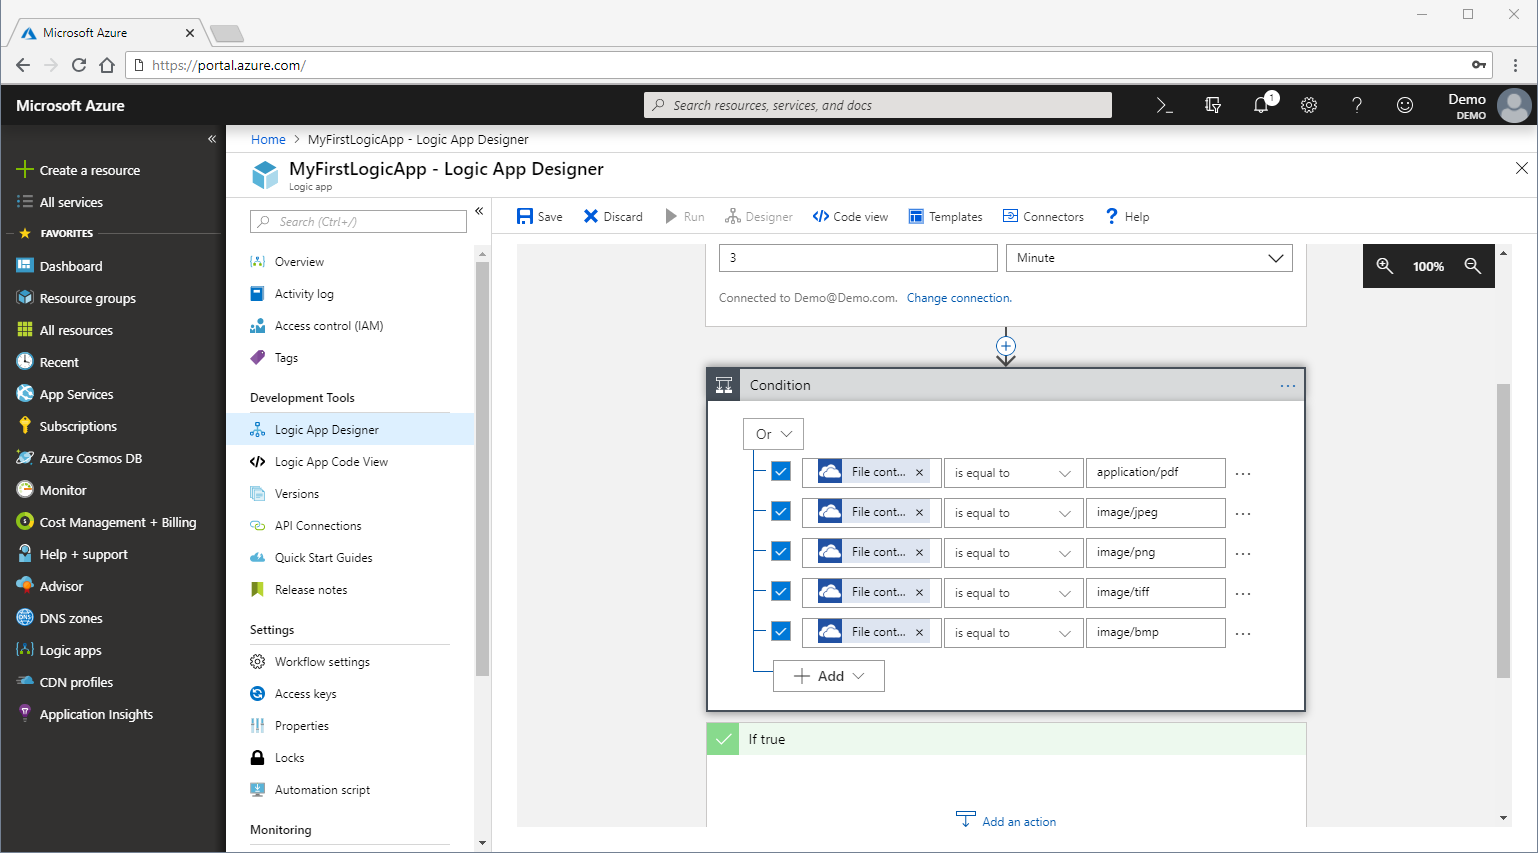Viewport: 1538px width, 853px height.
Task: Uncheck the image/jpeg condition row
Action: point(781,511)
